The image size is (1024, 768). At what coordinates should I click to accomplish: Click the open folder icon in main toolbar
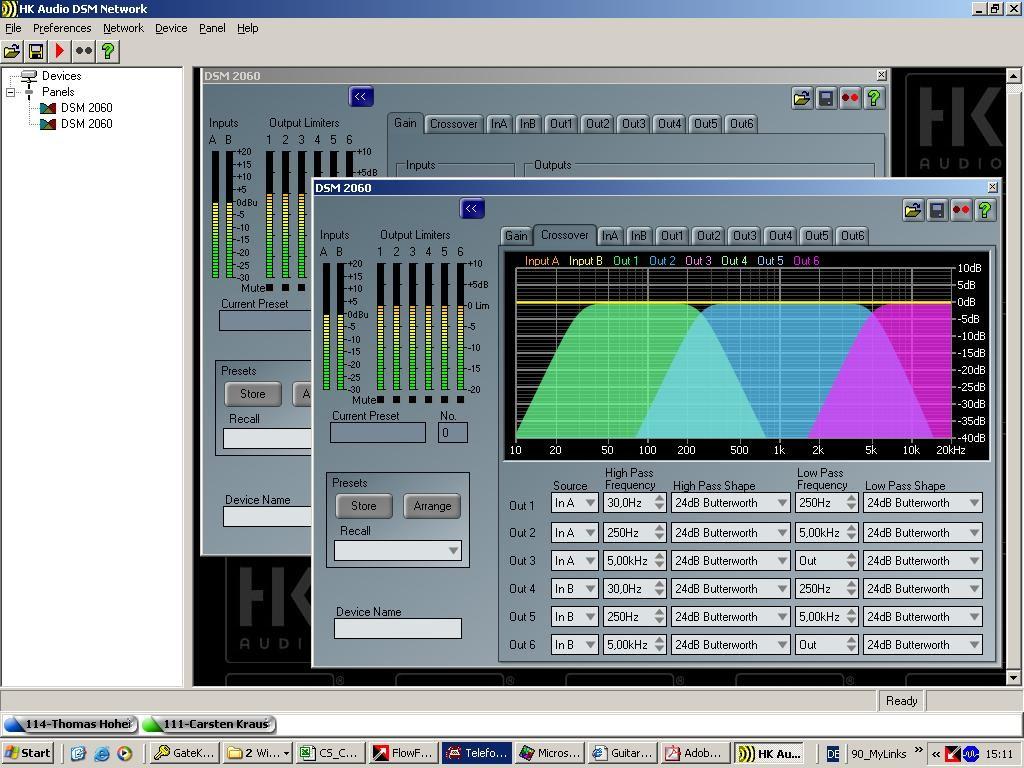pos(12,51)
